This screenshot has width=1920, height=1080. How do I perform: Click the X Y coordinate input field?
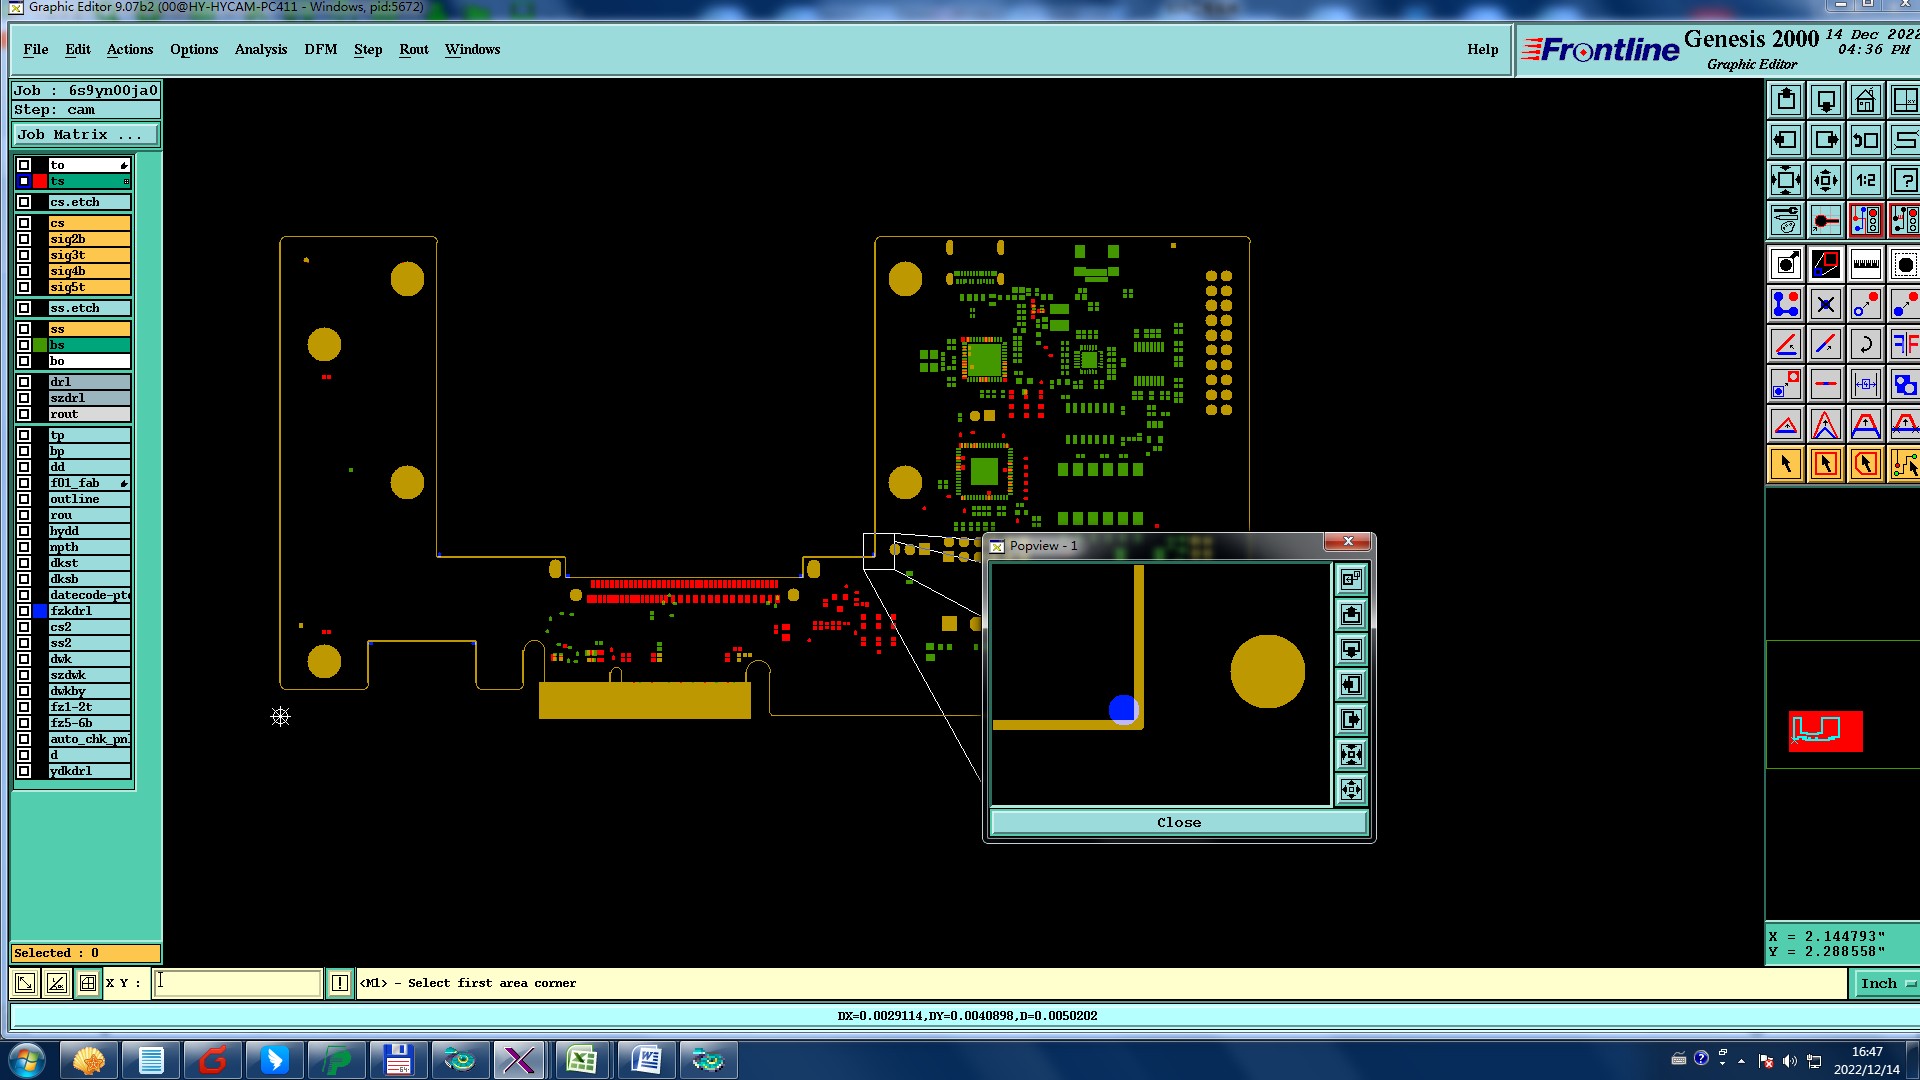[x=238, y=983]
